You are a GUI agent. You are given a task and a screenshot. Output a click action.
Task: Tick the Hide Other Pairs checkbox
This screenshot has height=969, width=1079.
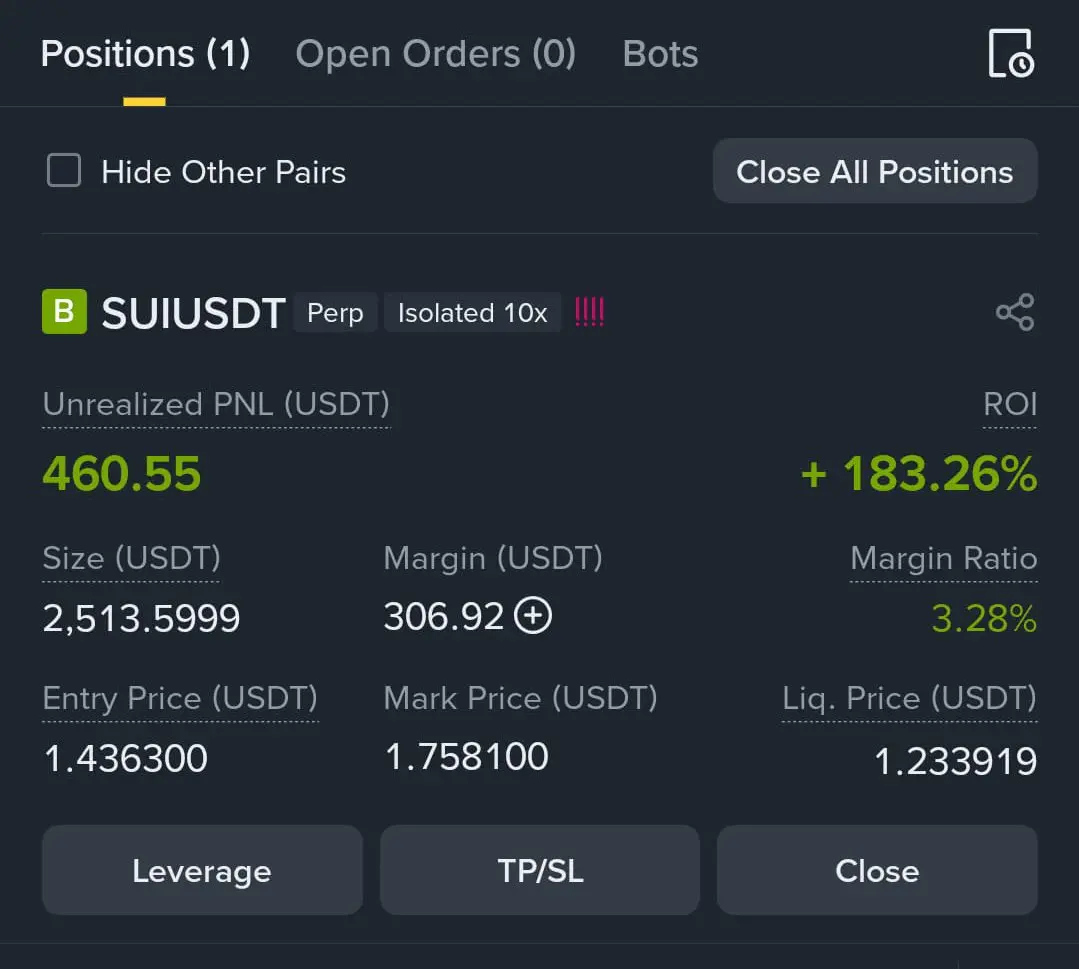[x=64, y=171]
